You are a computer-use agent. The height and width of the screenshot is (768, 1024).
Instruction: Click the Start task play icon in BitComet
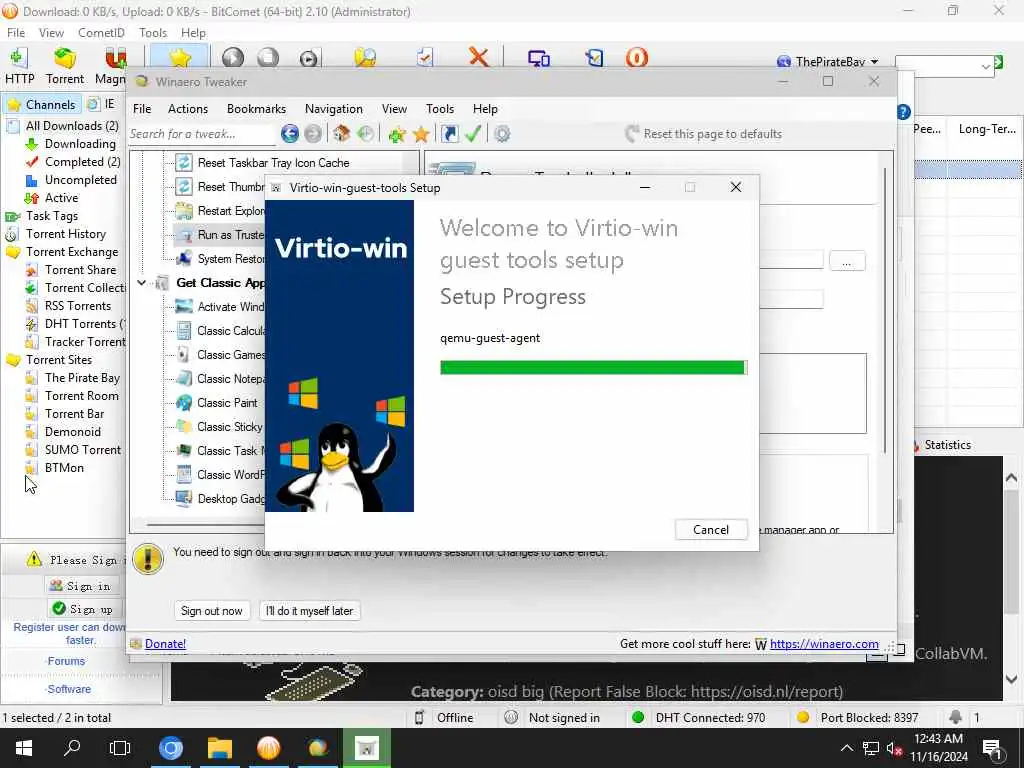(232, 57)
